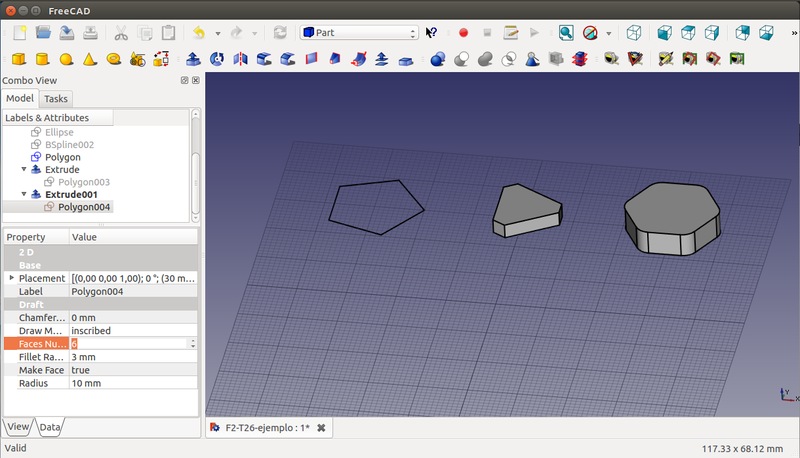Click the Radius value field
Image resolution: width=800 pixels, height=458 pixels.
click(132, 383)
